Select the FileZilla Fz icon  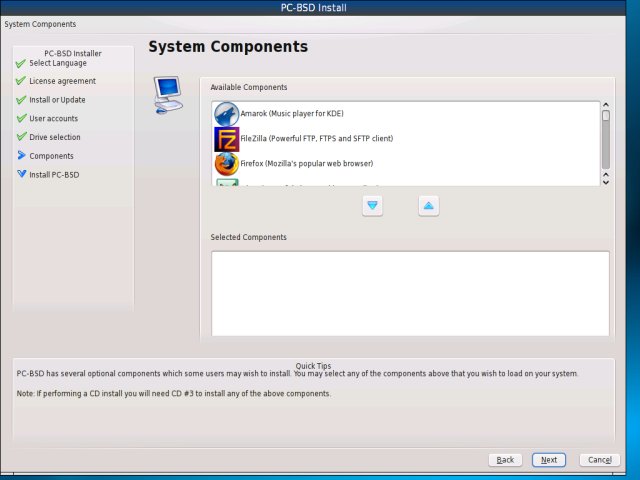point(227,139)
